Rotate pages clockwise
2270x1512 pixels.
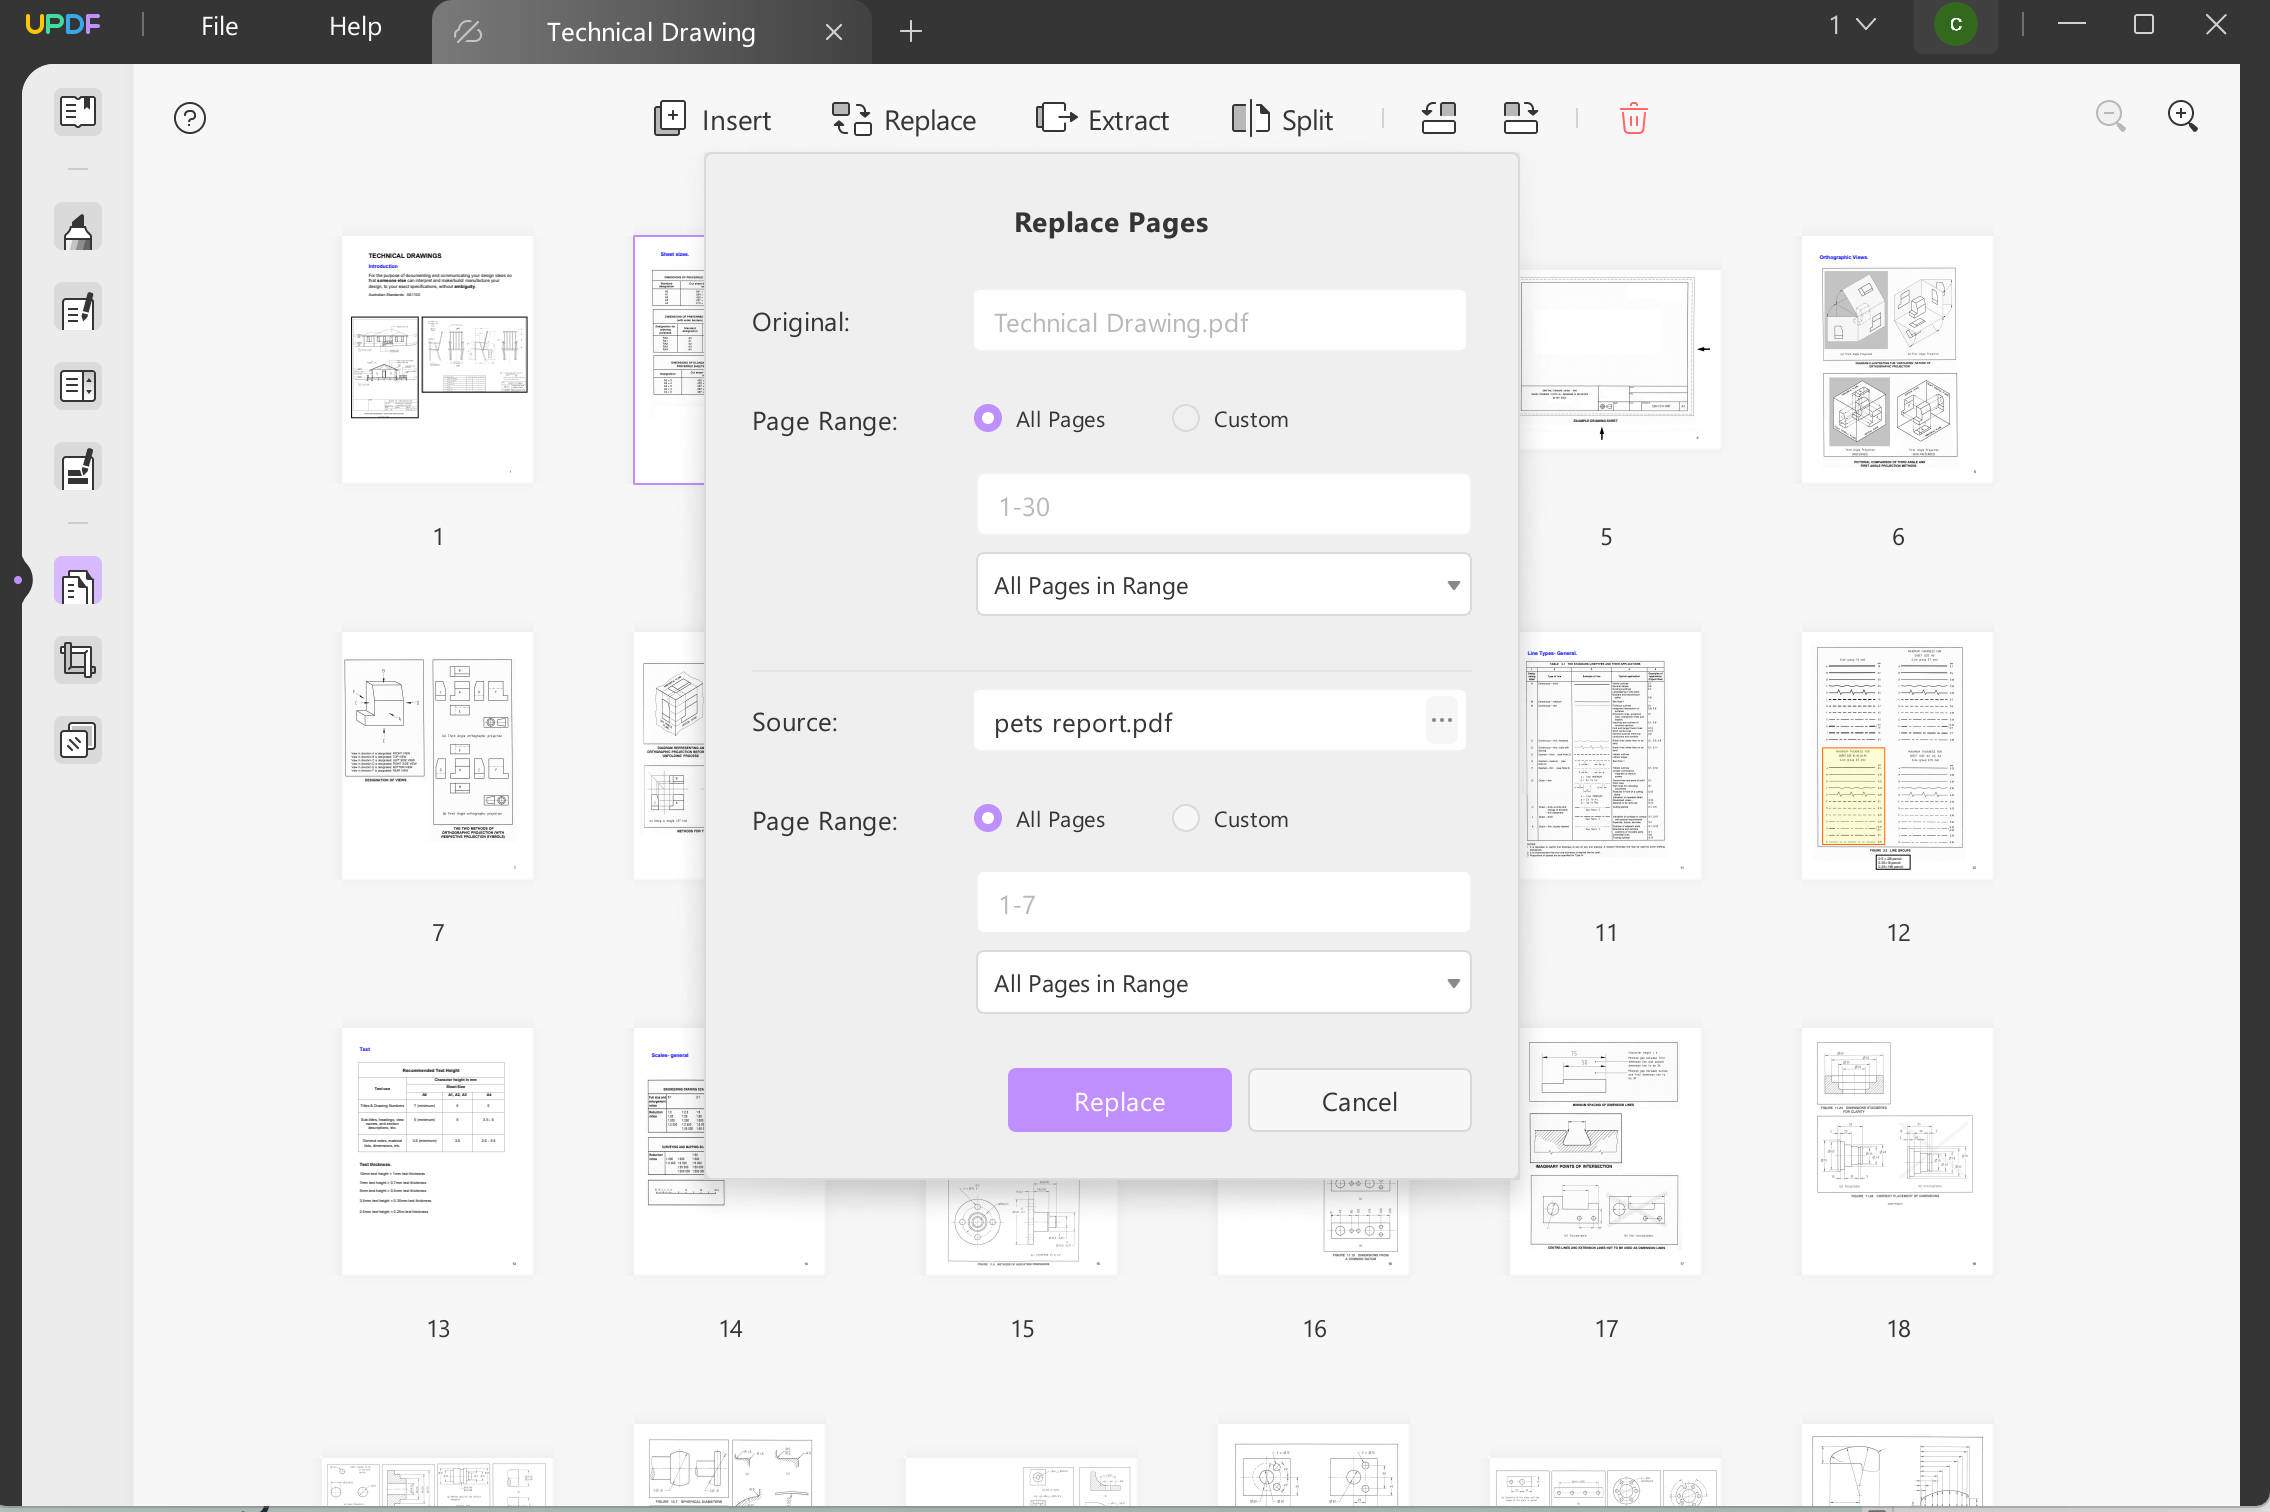coord(1521,119)
